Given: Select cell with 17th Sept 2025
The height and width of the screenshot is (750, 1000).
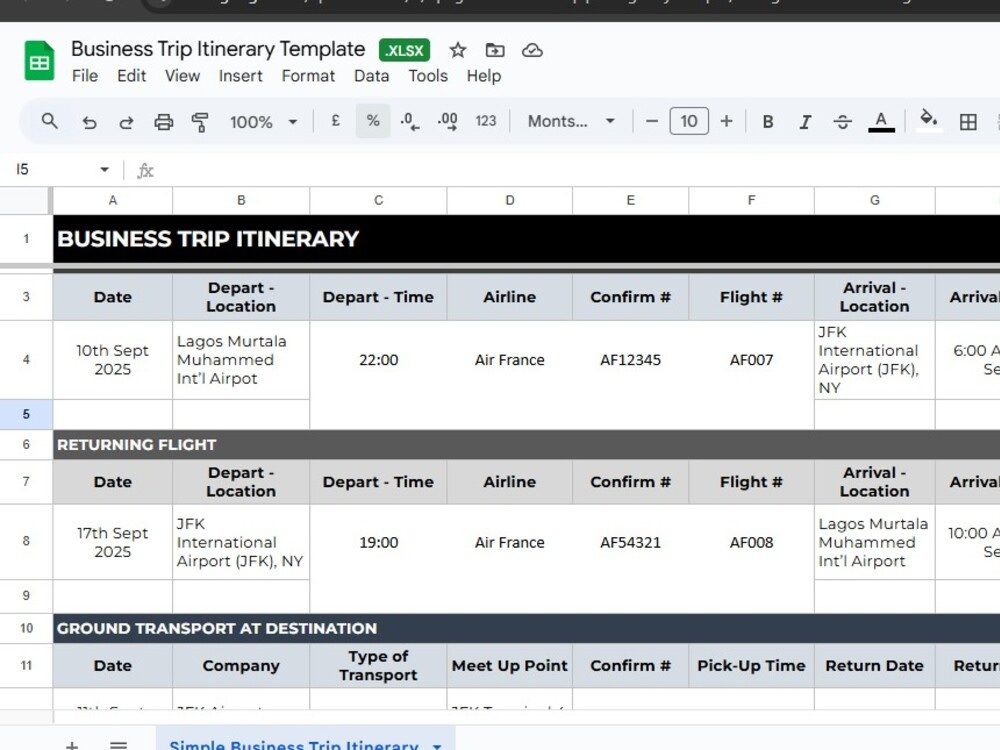Looking at the screenshot, I should (113, 542).
